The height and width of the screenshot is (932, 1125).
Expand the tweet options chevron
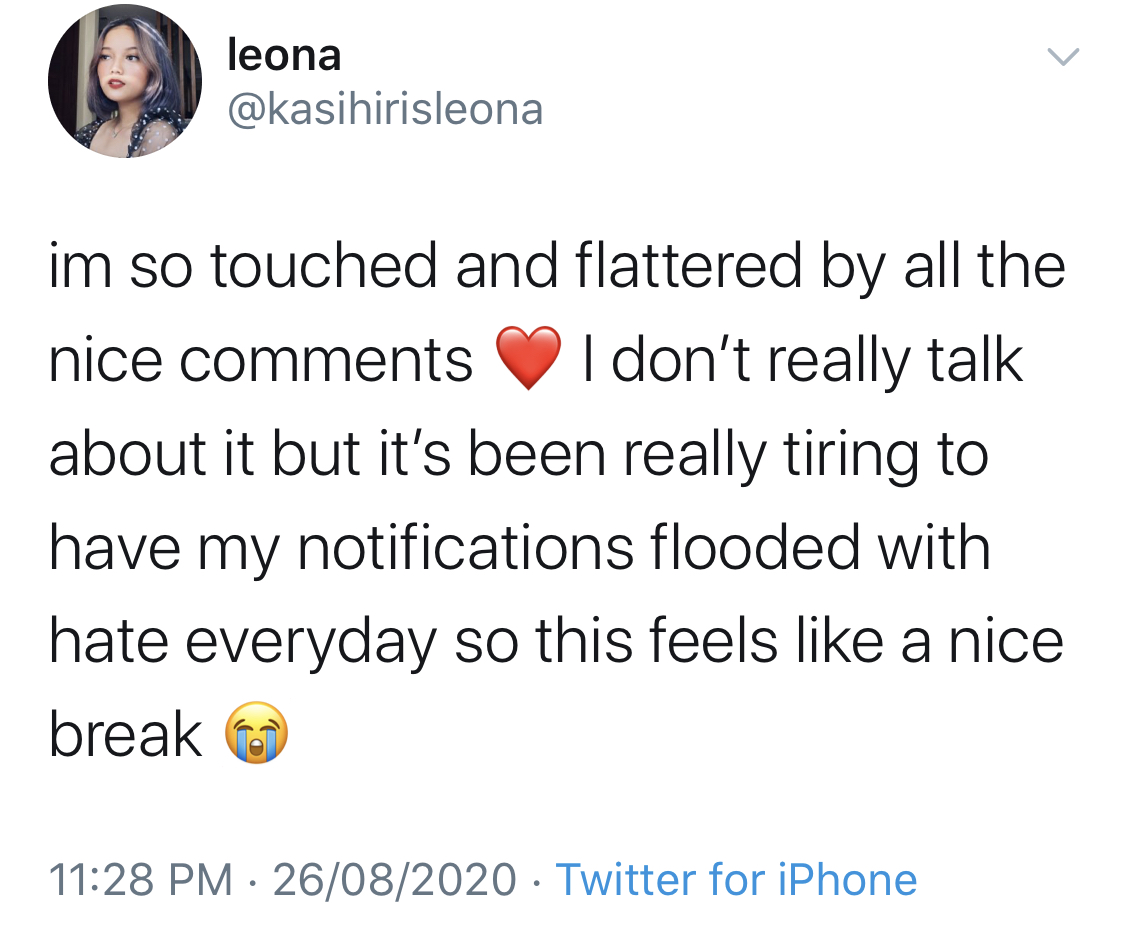click(x=1063, y=57)
